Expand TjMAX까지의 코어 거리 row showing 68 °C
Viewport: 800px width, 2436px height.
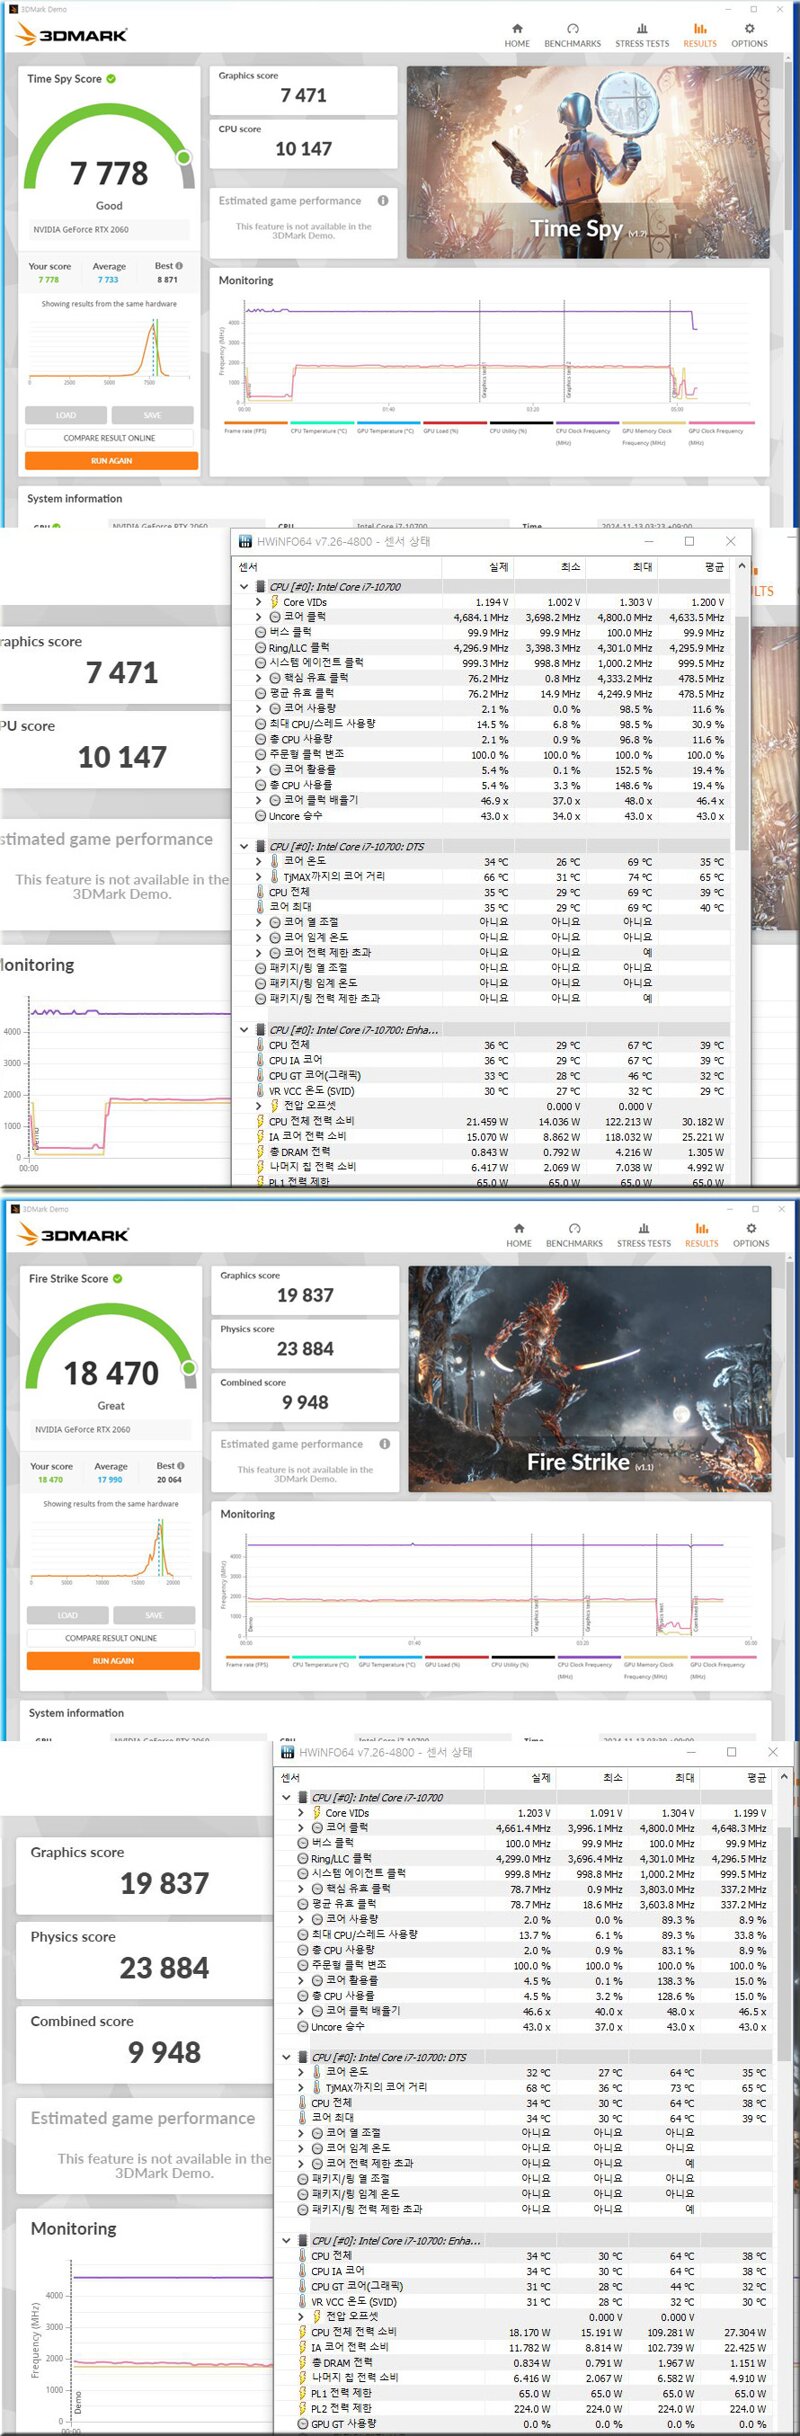pyautogui.click(x=301, y=2087)
